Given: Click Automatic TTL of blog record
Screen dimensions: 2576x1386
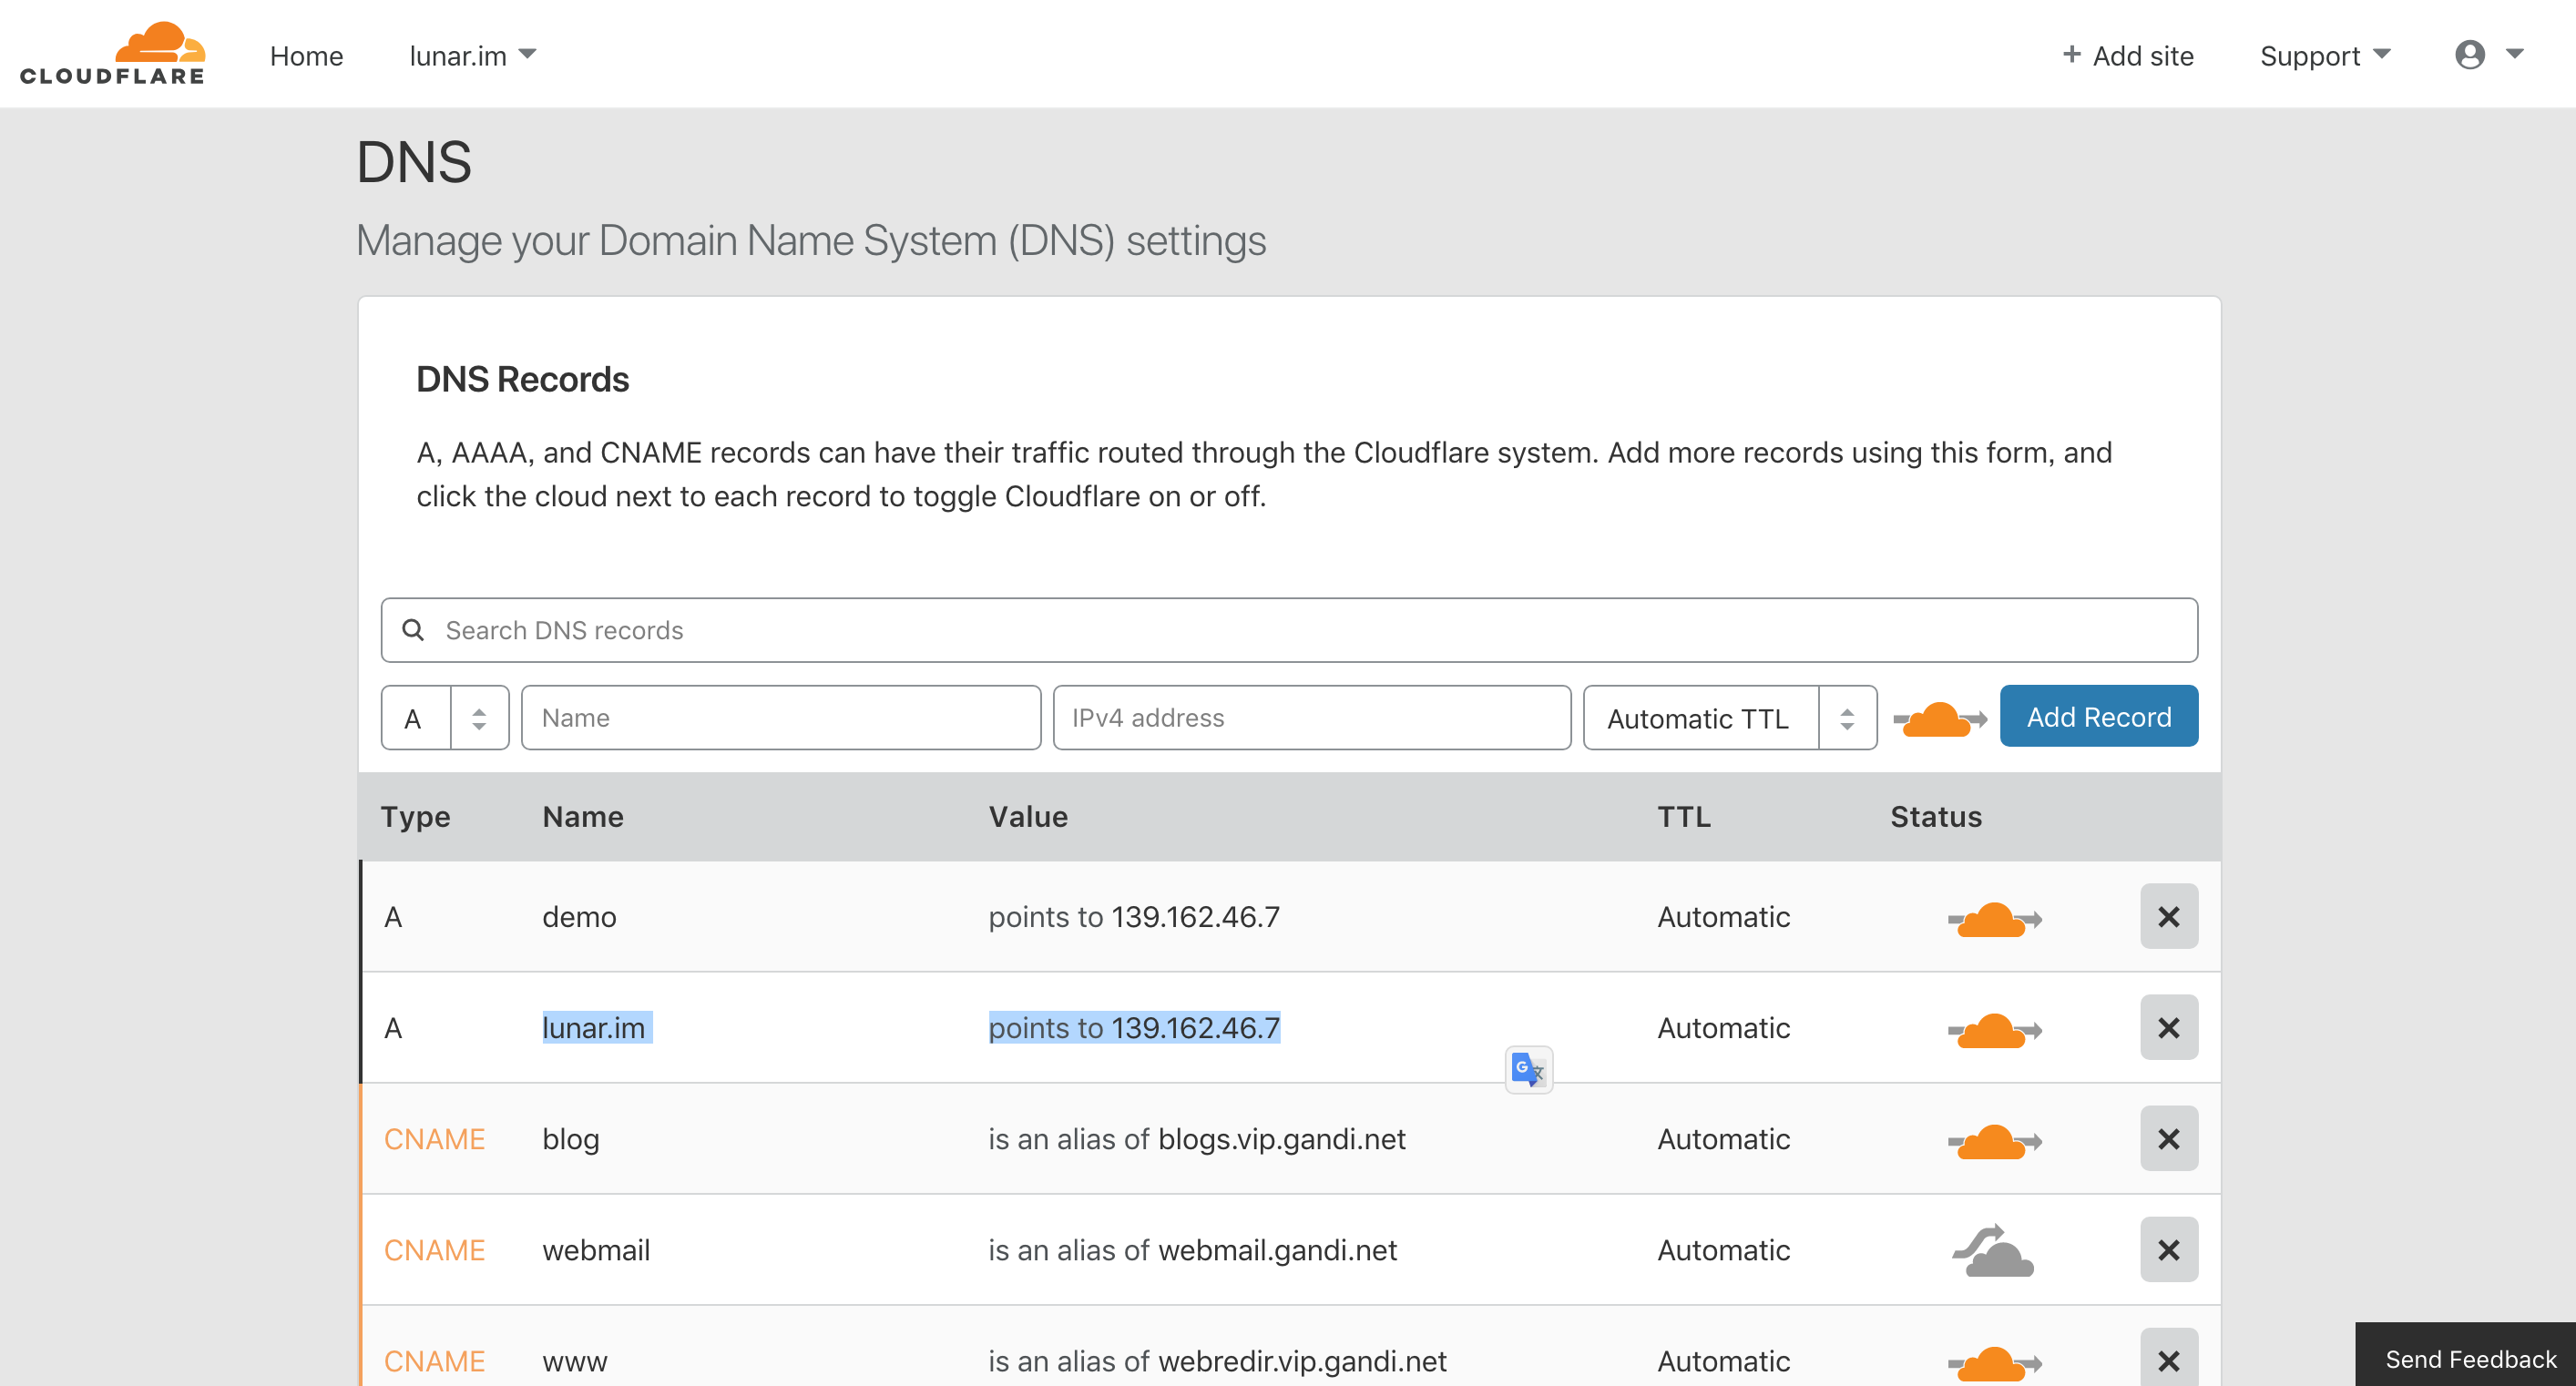Looking at the screenshot, I should point(1724,1139).
